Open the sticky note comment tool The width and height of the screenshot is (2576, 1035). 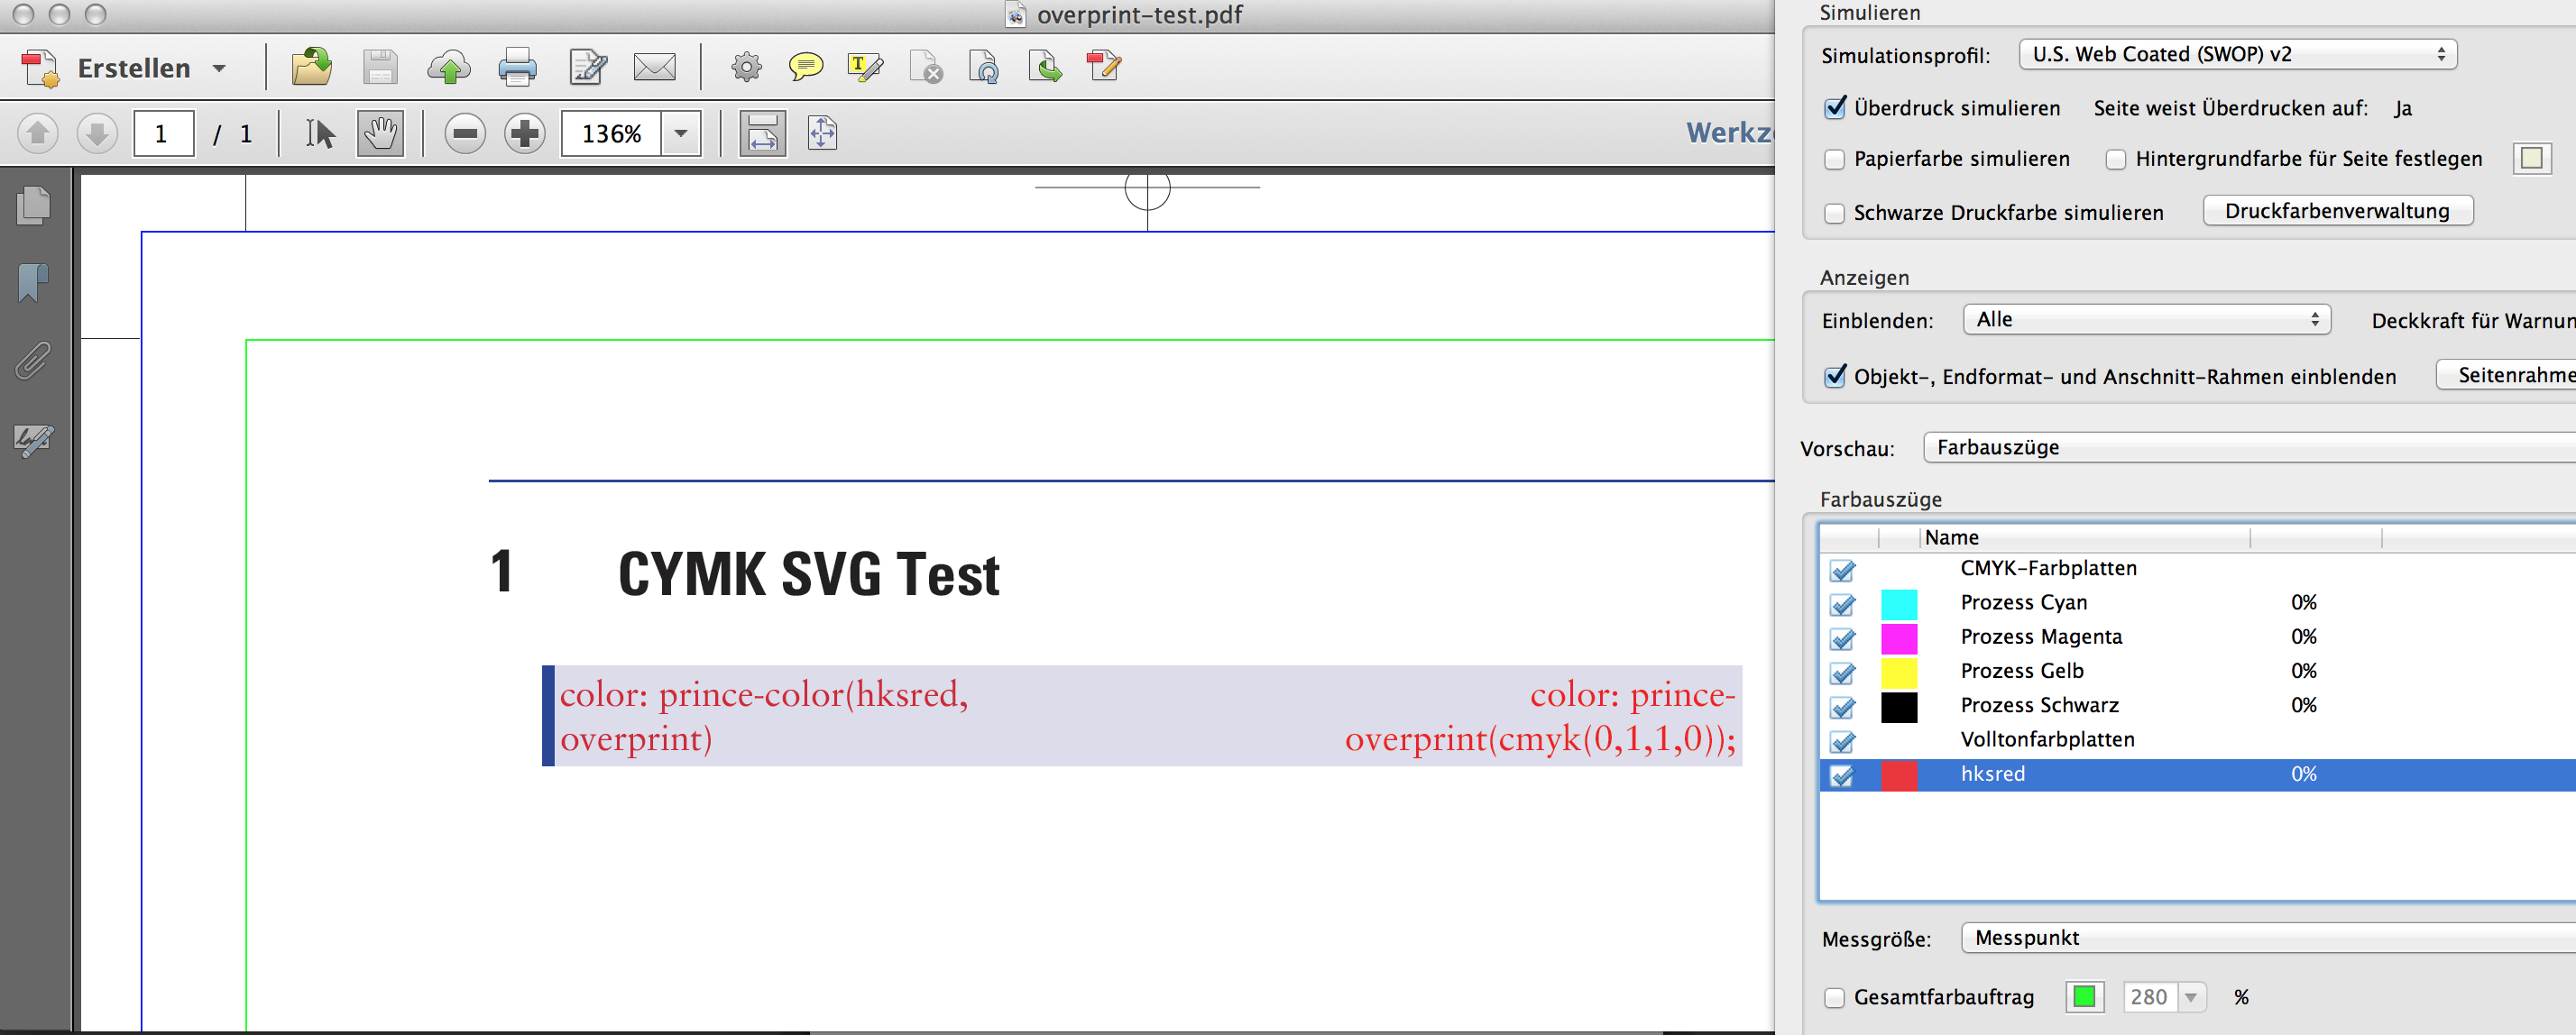tap(805, 68)
